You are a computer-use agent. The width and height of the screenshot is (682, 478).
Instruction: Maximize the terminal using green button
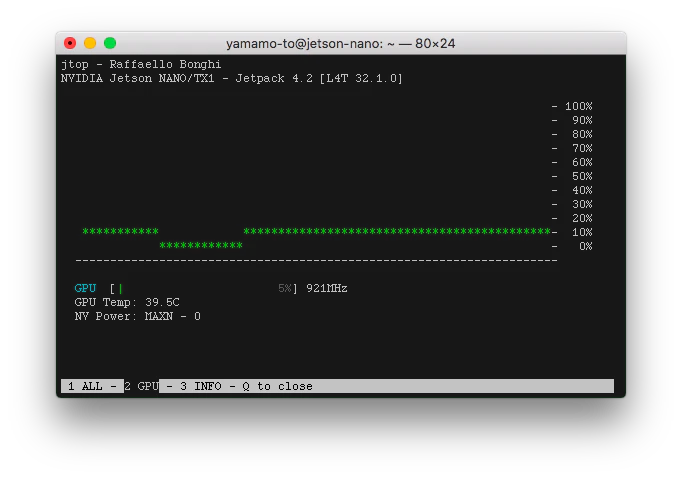(x=110, y=43)
